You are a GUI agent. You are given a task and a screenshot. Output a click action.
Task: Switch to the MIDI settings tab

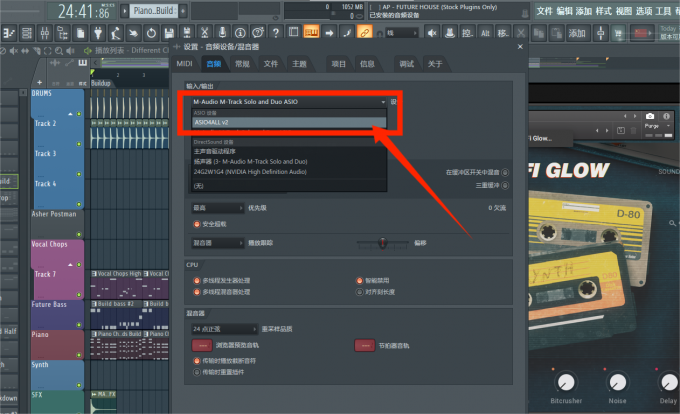pyautogui.click(x=184, y=64)
